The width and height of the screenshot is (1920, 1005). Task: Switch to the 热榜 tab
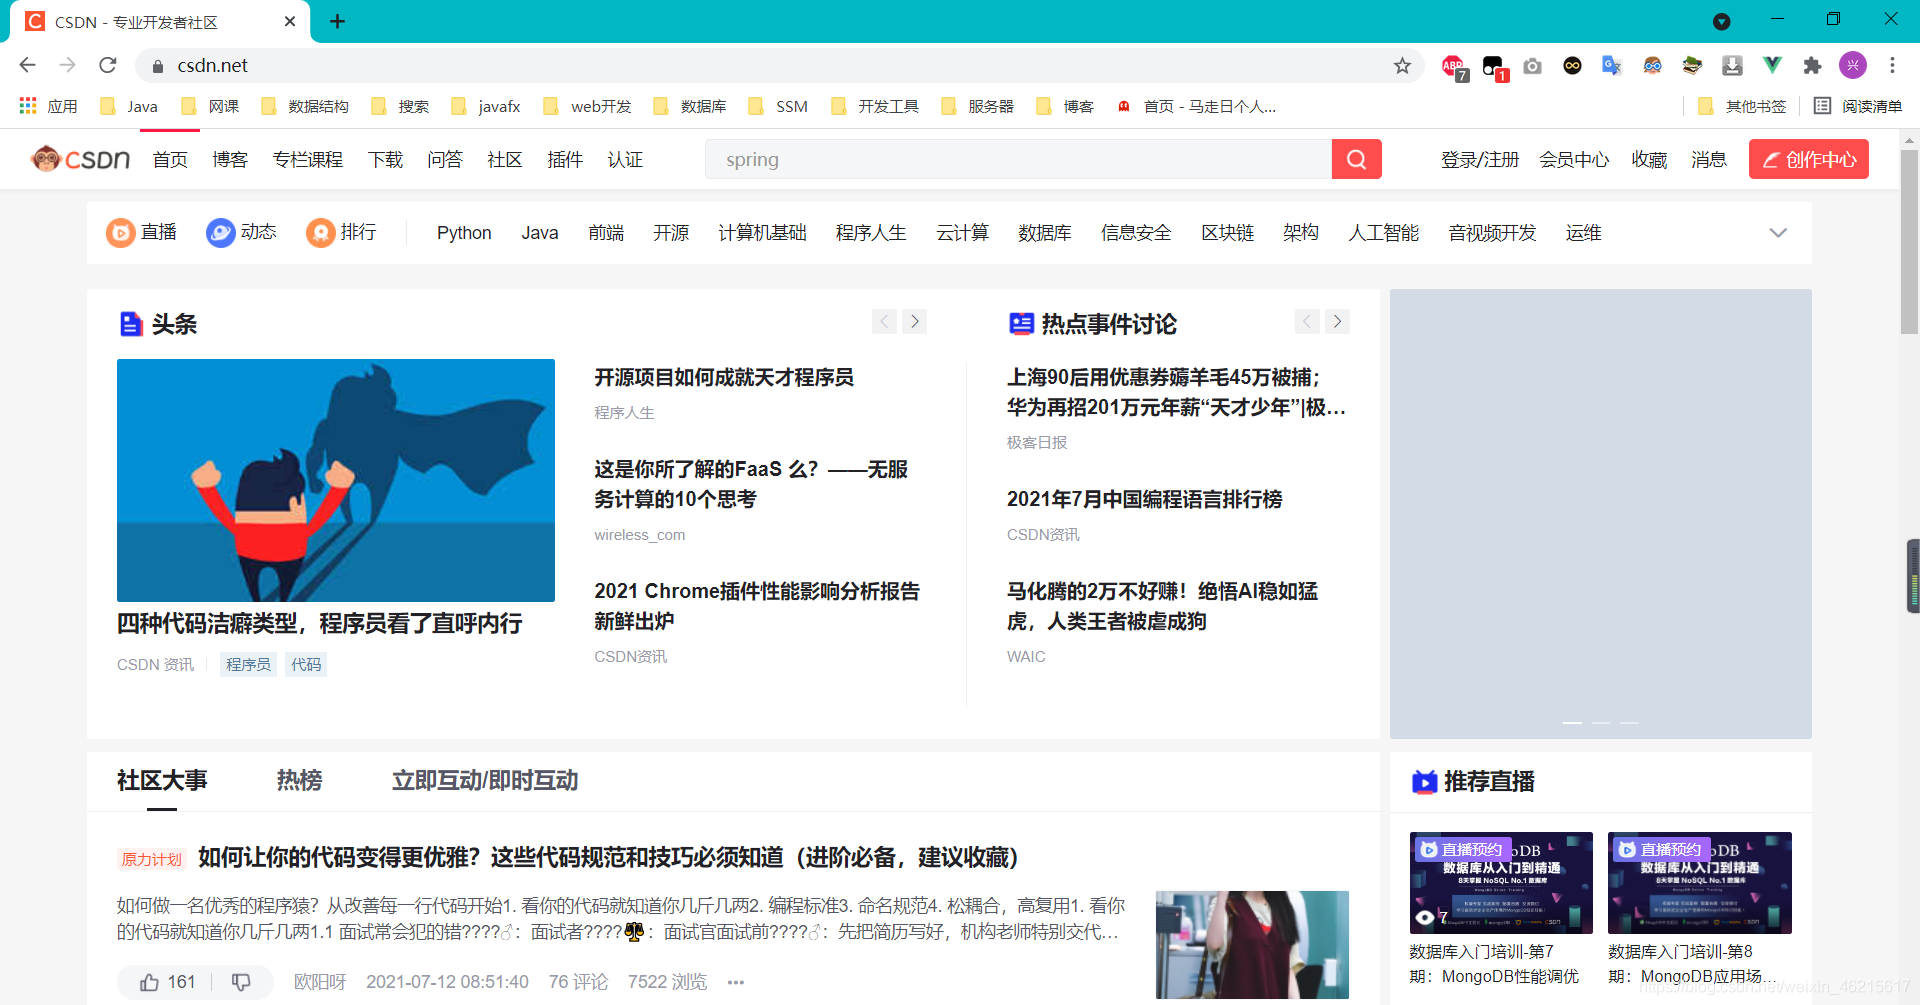pos(299,780)
